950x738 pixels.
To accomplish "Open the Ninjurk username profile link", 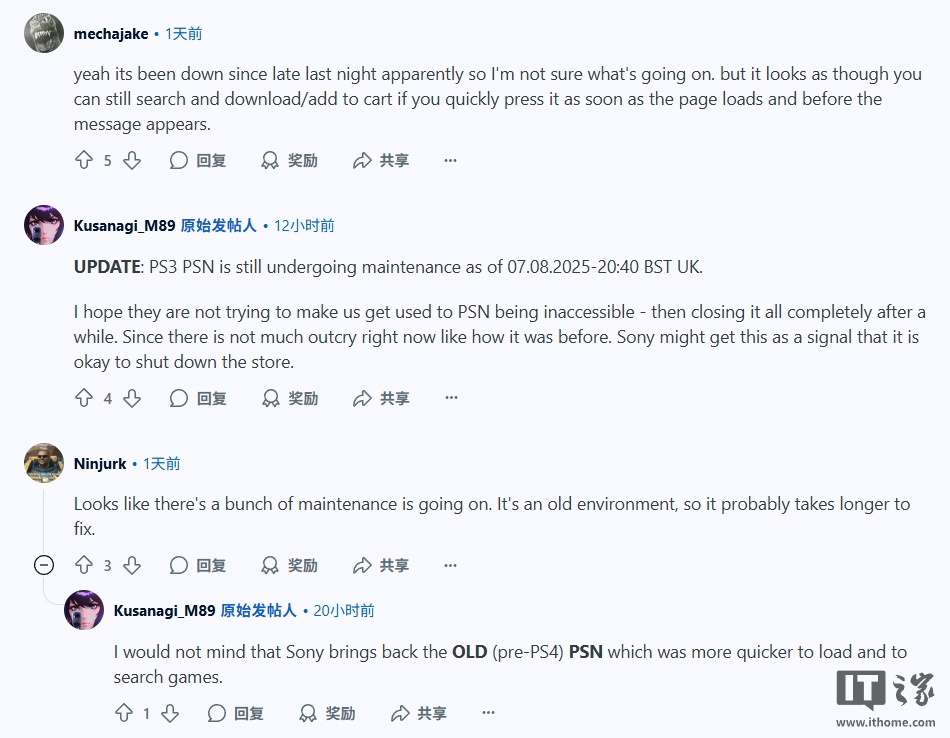I will [x=100, y=464].
